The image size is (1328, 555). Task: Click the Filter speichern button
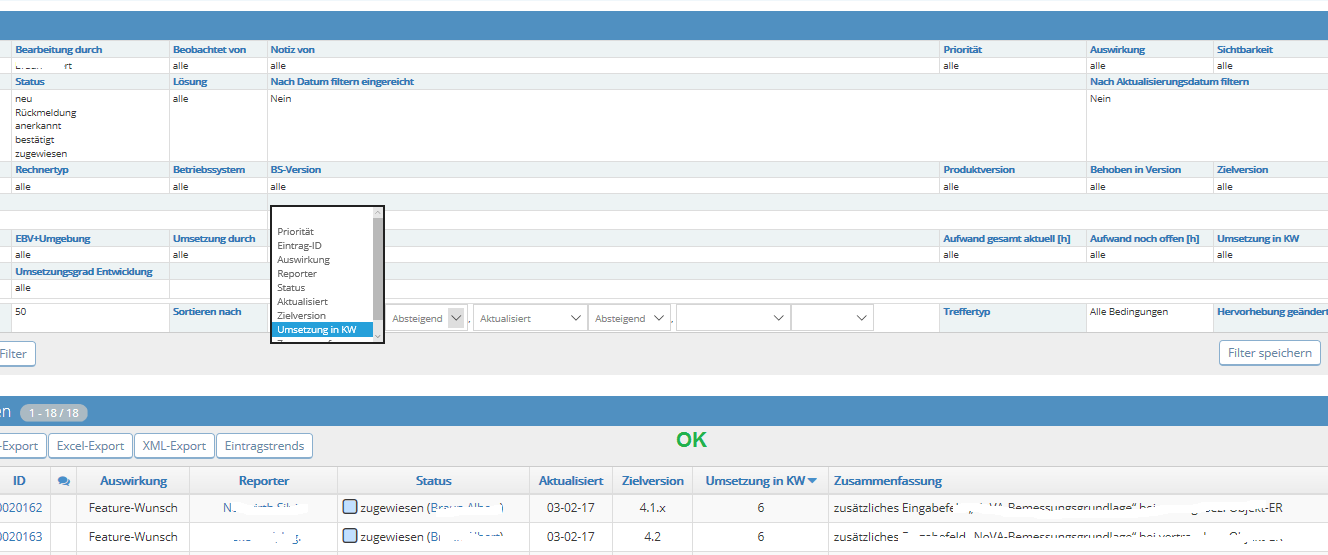click(x=1269, y=353)
